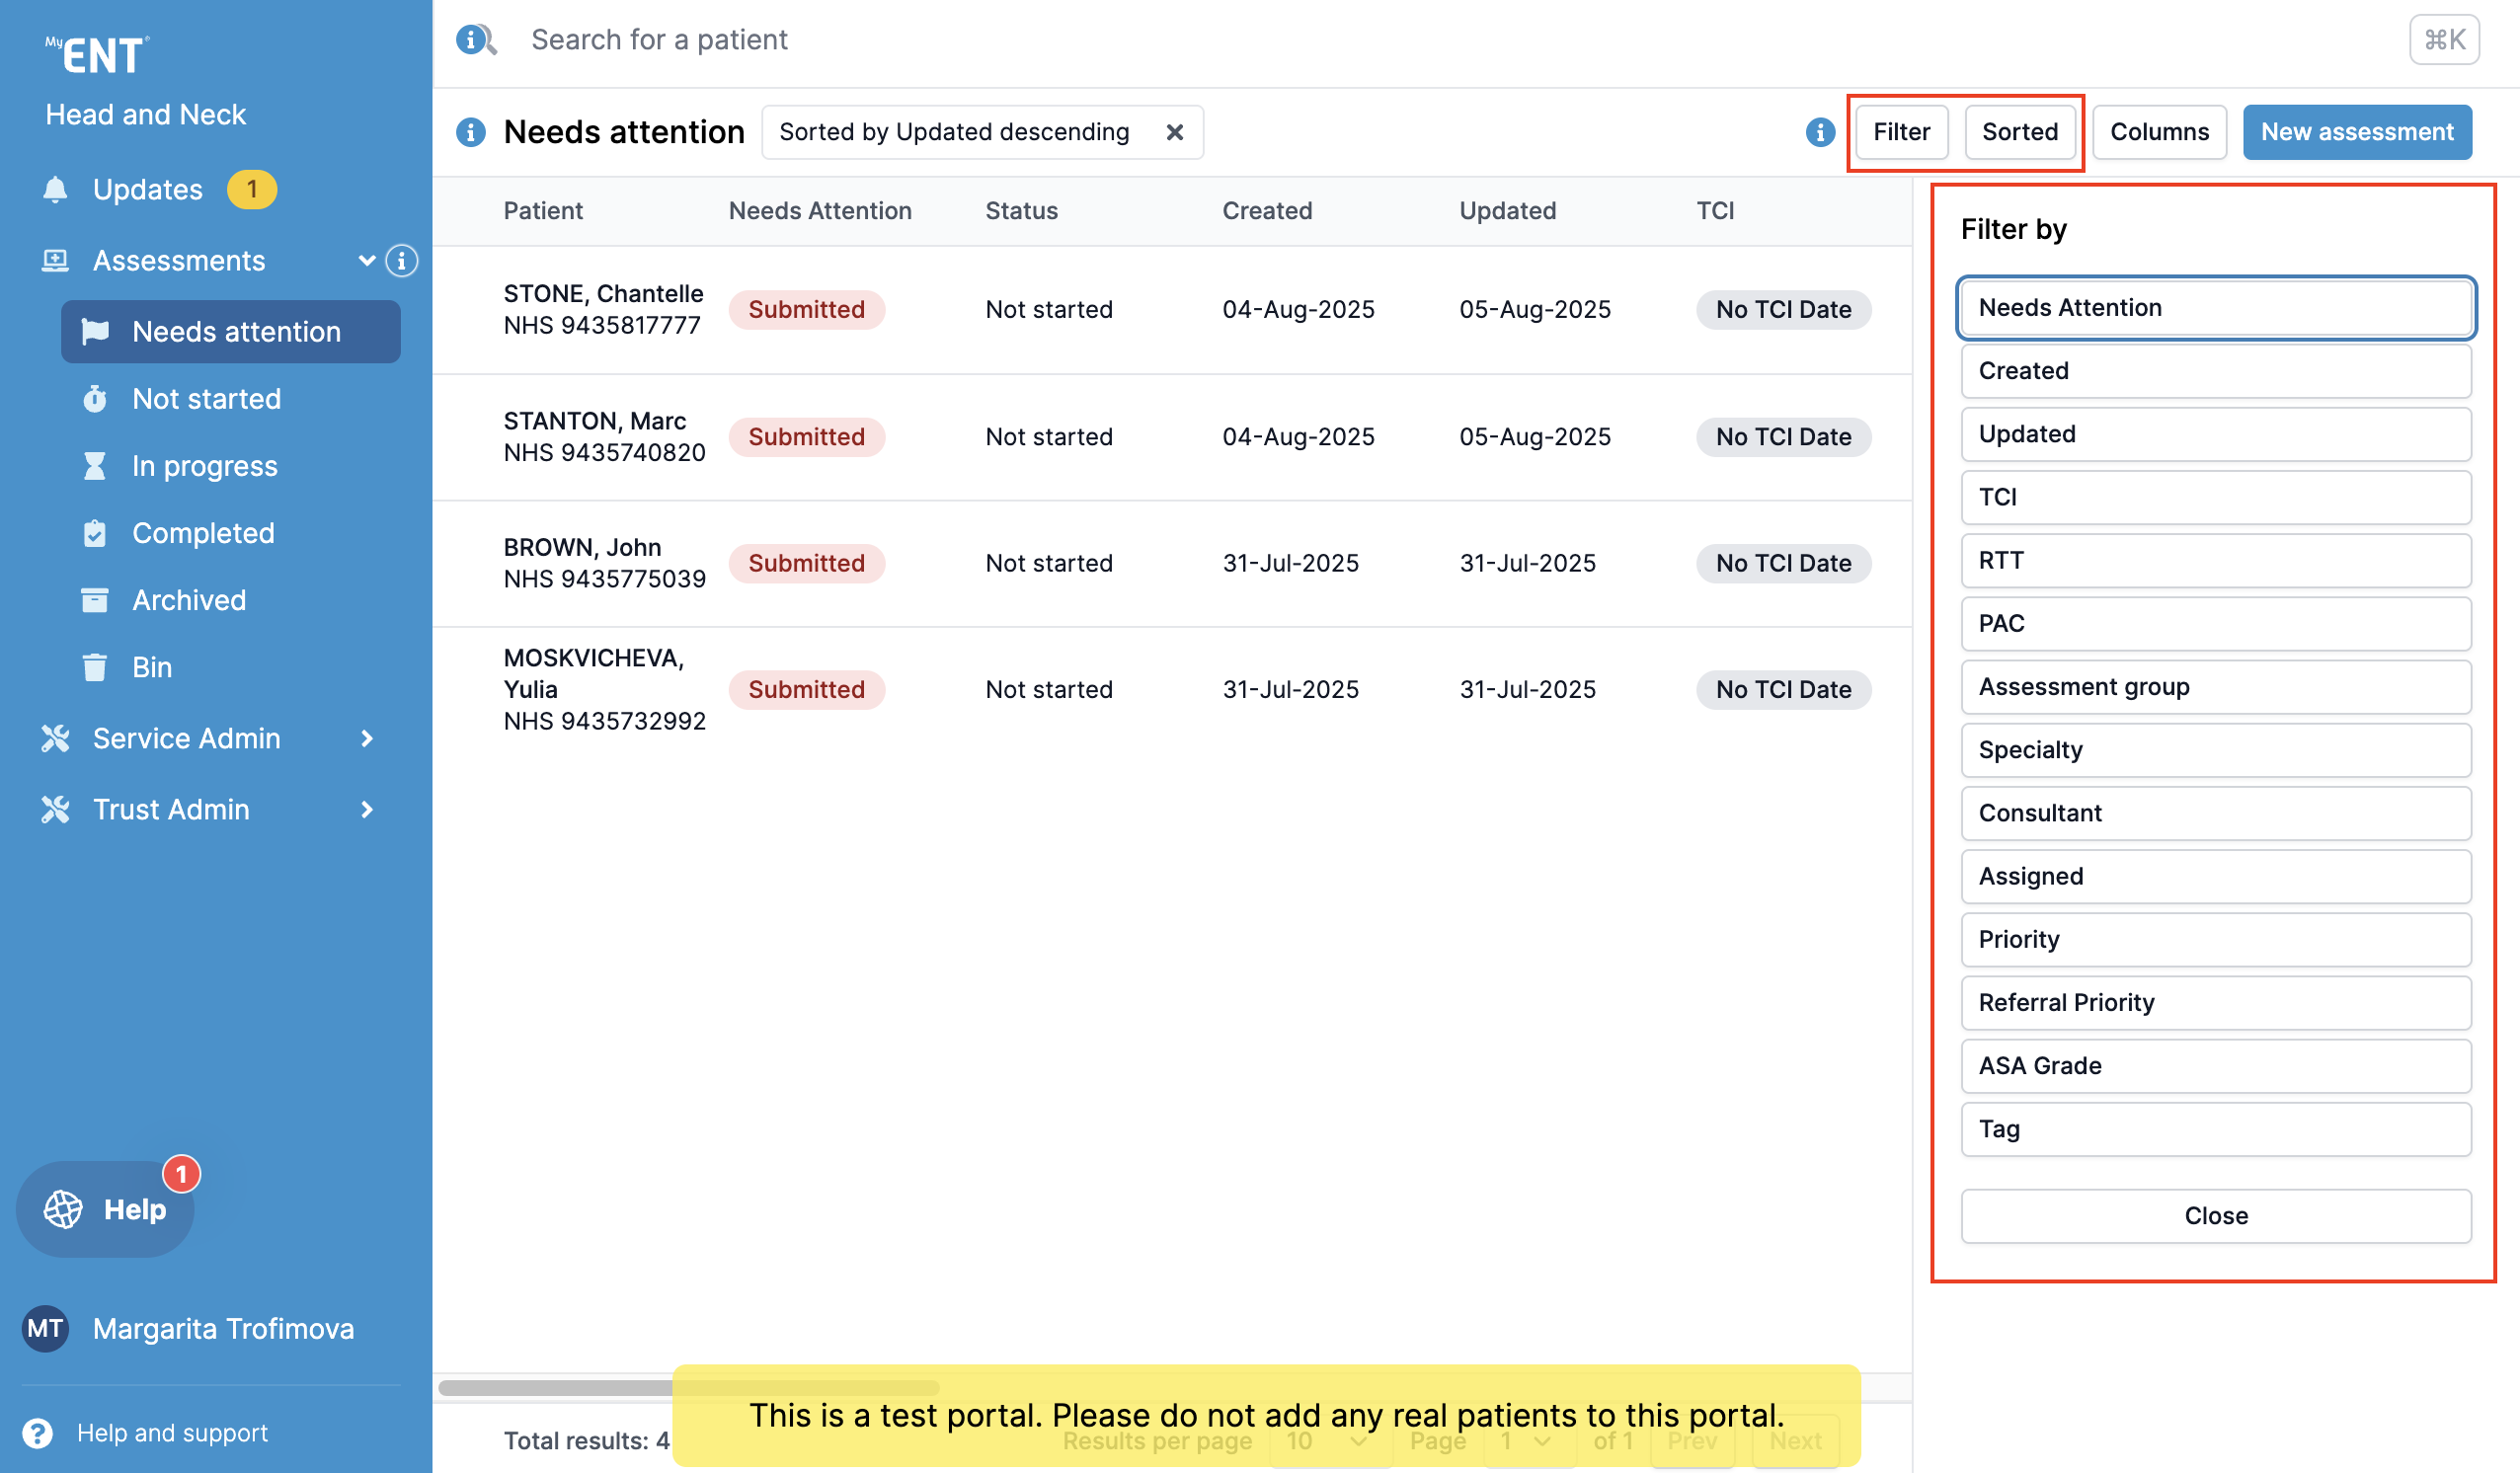Open the Columns options button

[x=2159, y=132]
